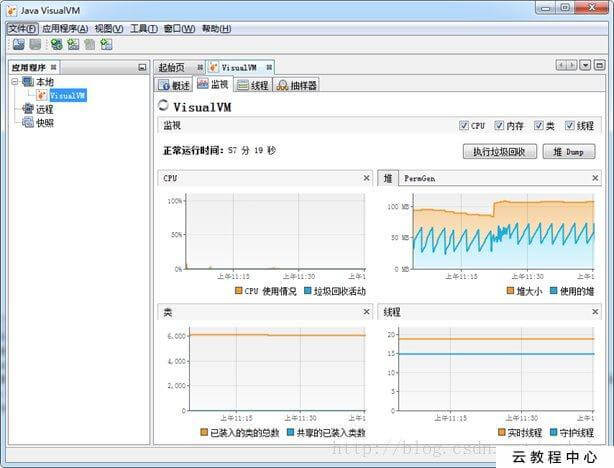Click the 守护线程 legend swatch
This screenshot has width=614, height=468.
pyautogui.click(x=554, y=432)
